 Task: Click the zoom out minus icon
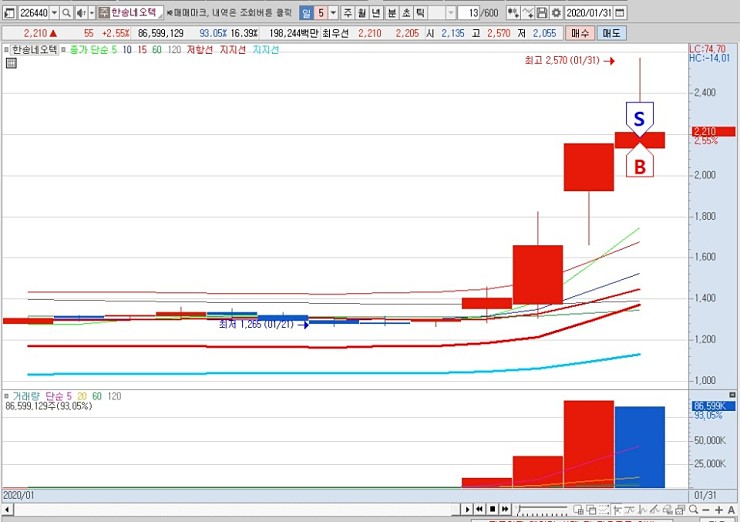pos(703,510)
